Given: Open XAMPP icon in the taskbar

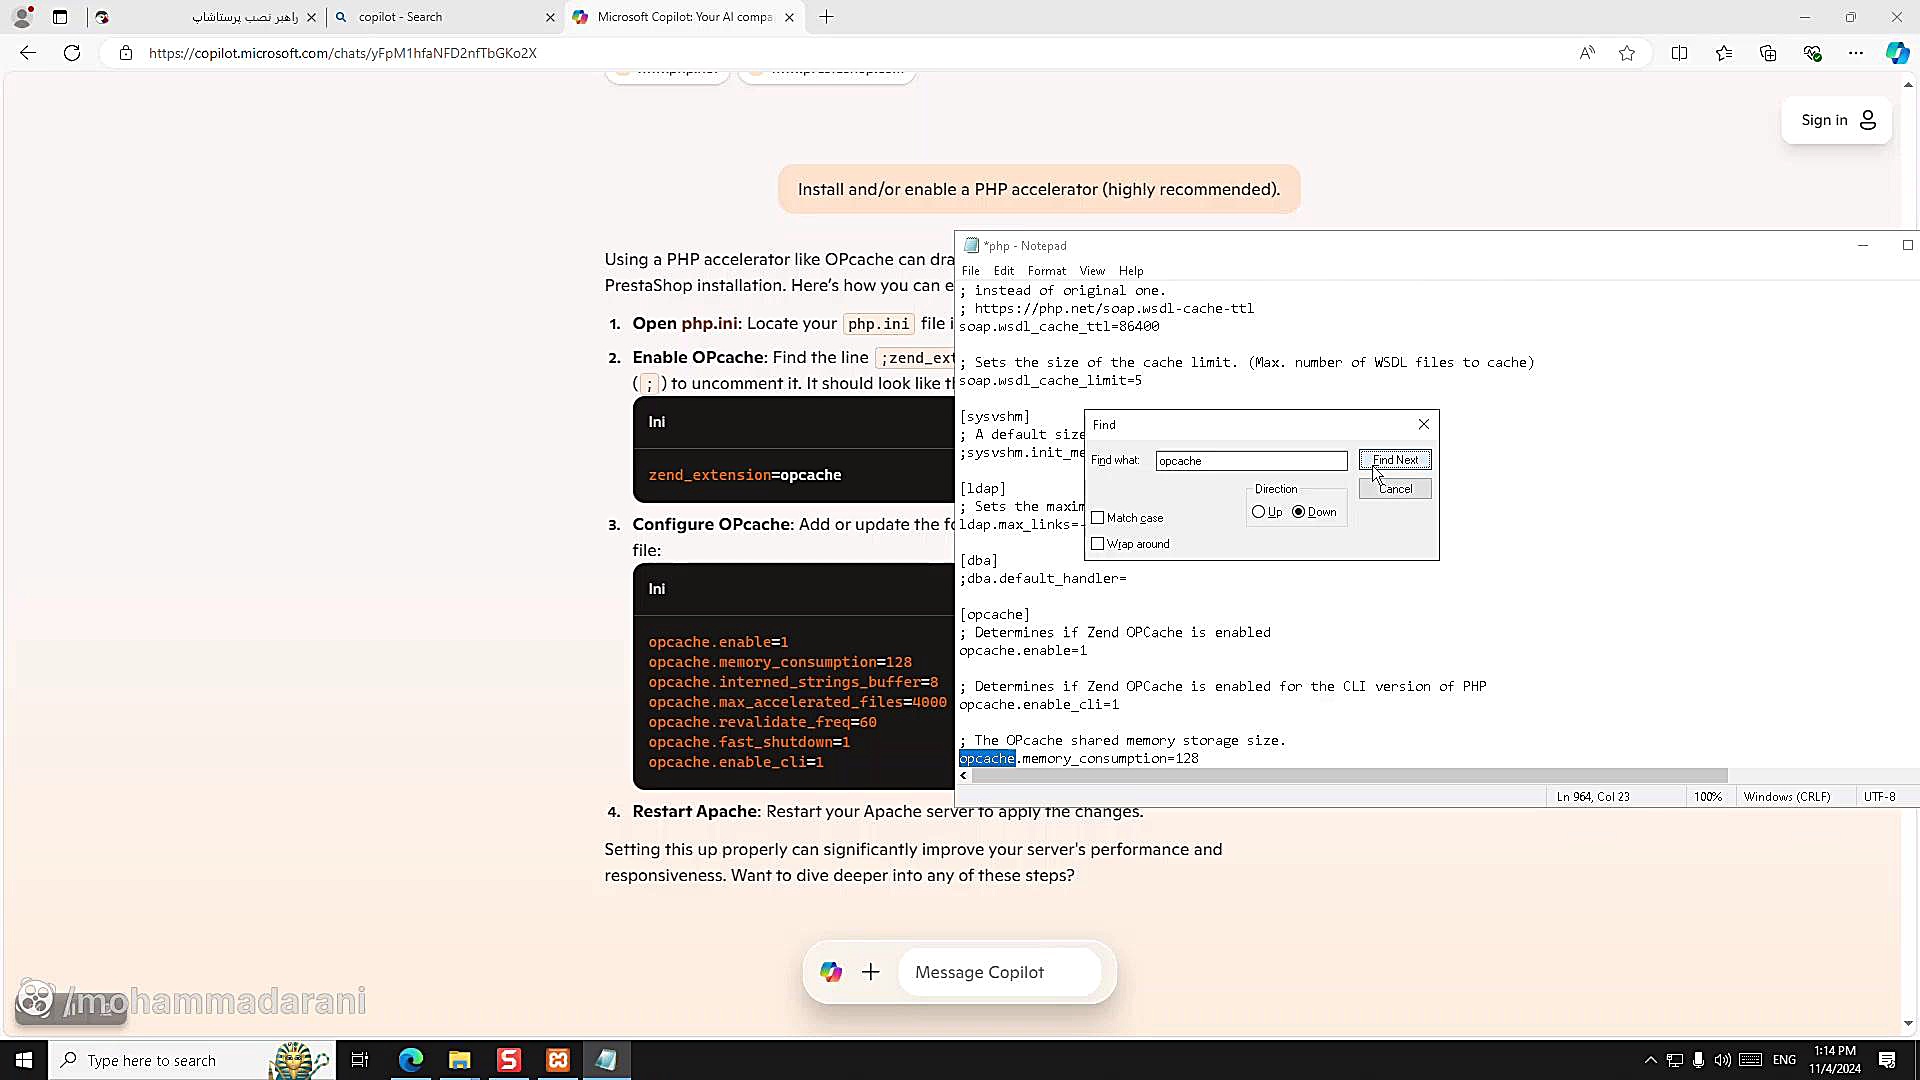Looking at the screenshot, I should pos(558,1060).
